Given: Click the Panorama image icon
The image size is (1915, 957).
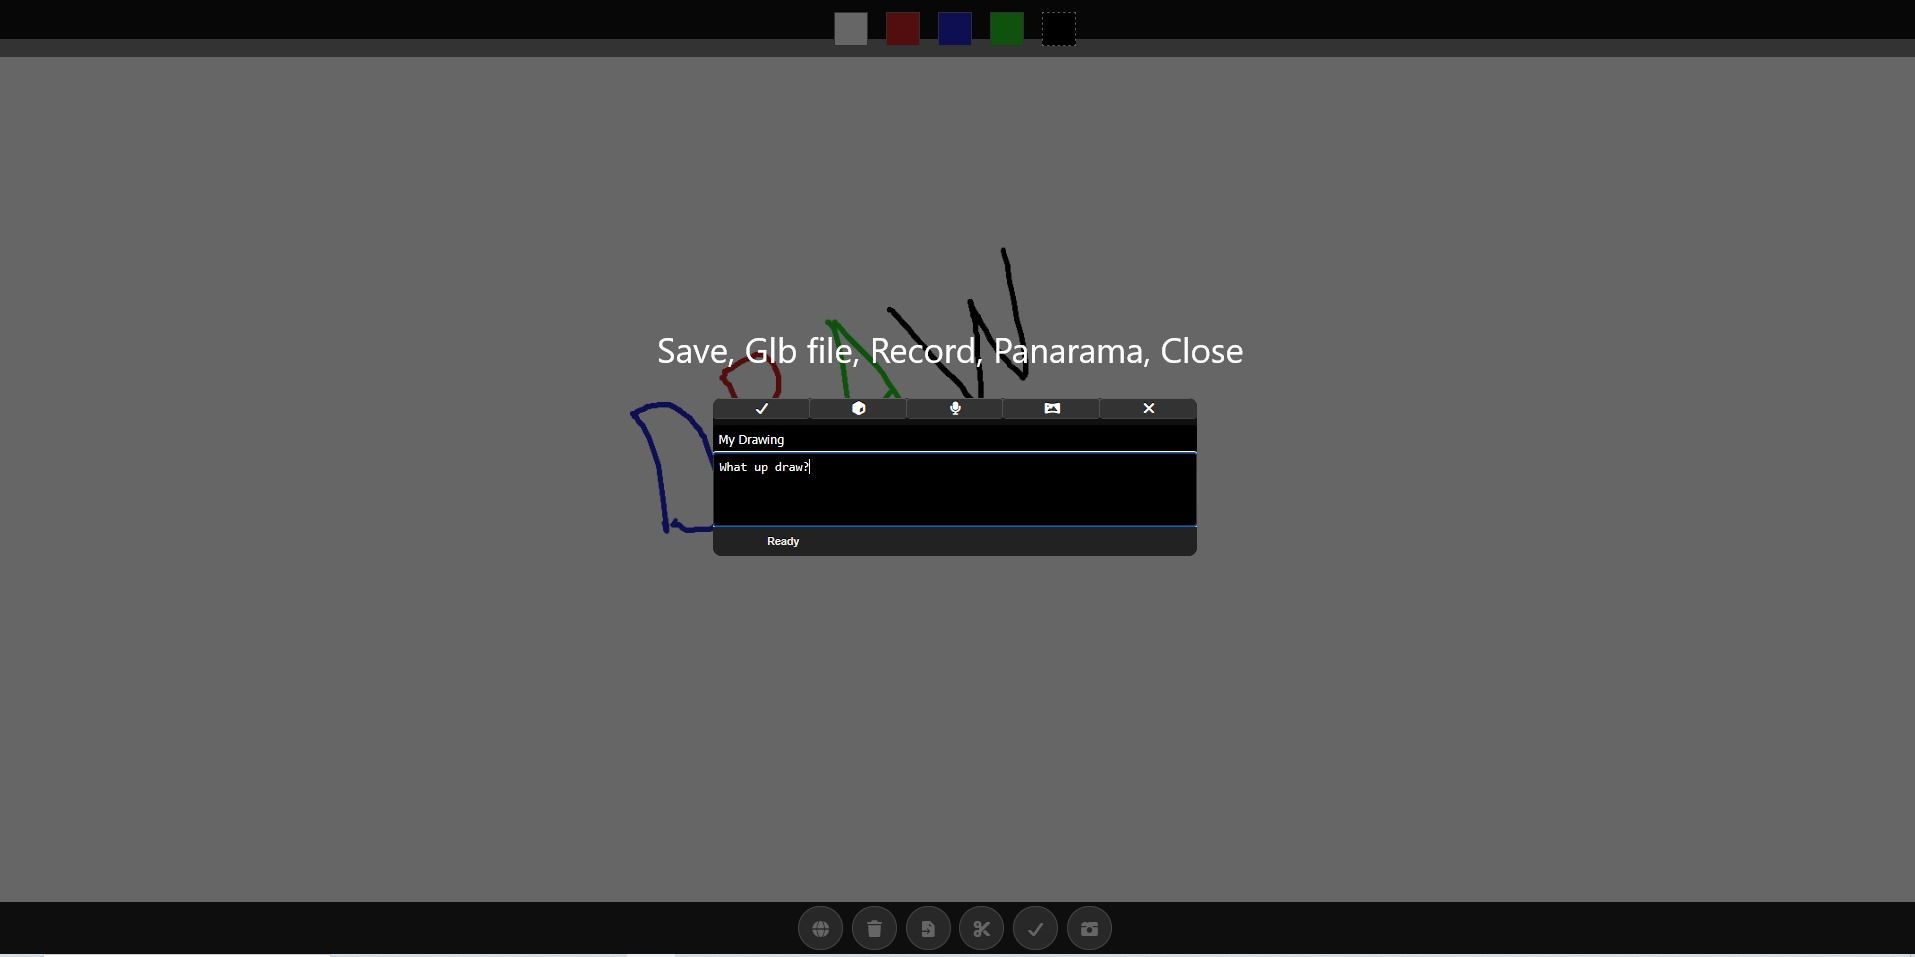Looking at the screenshot, I should coord(1052,409).
